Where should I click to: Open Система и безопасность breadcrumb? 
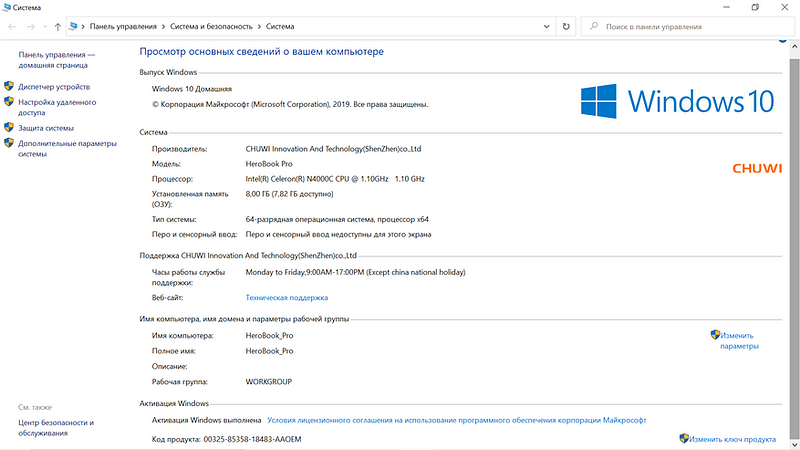point(211,27)
